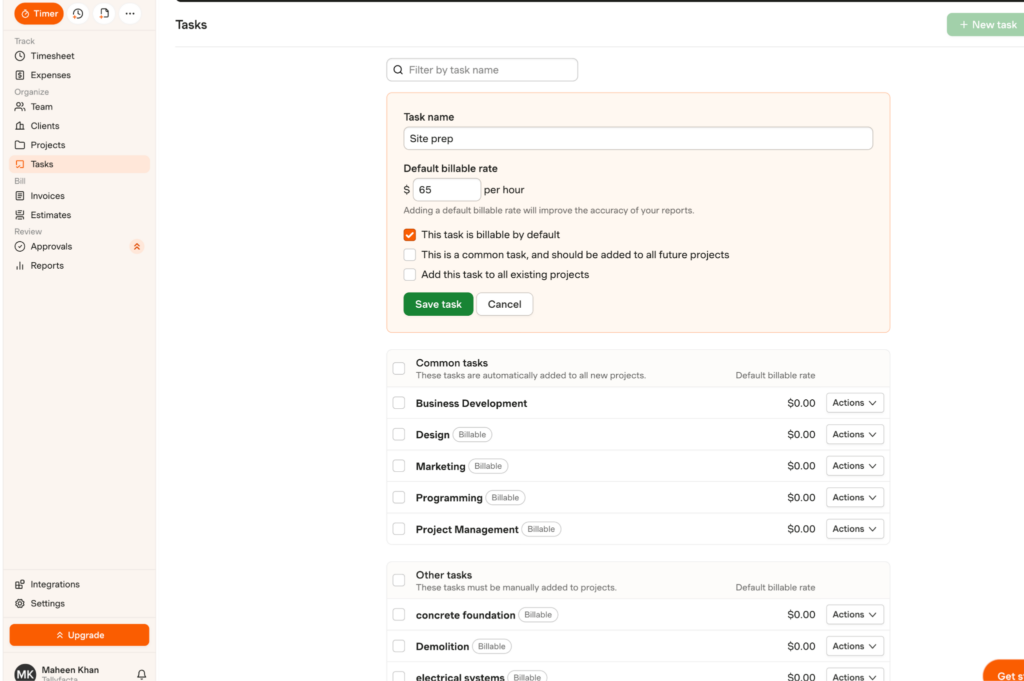This screenshot has width=1024, height=681.
Task: Click the MK profile avatar
Action: pos(25,673)
